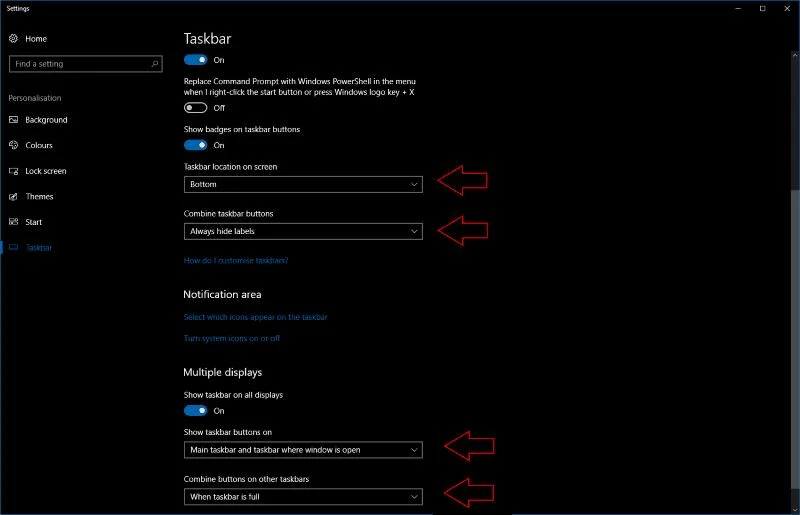Enable Replace Command Prompt with PowerShell toggle
The width and height of the screenshot is (800, 515).
(195, 108)
